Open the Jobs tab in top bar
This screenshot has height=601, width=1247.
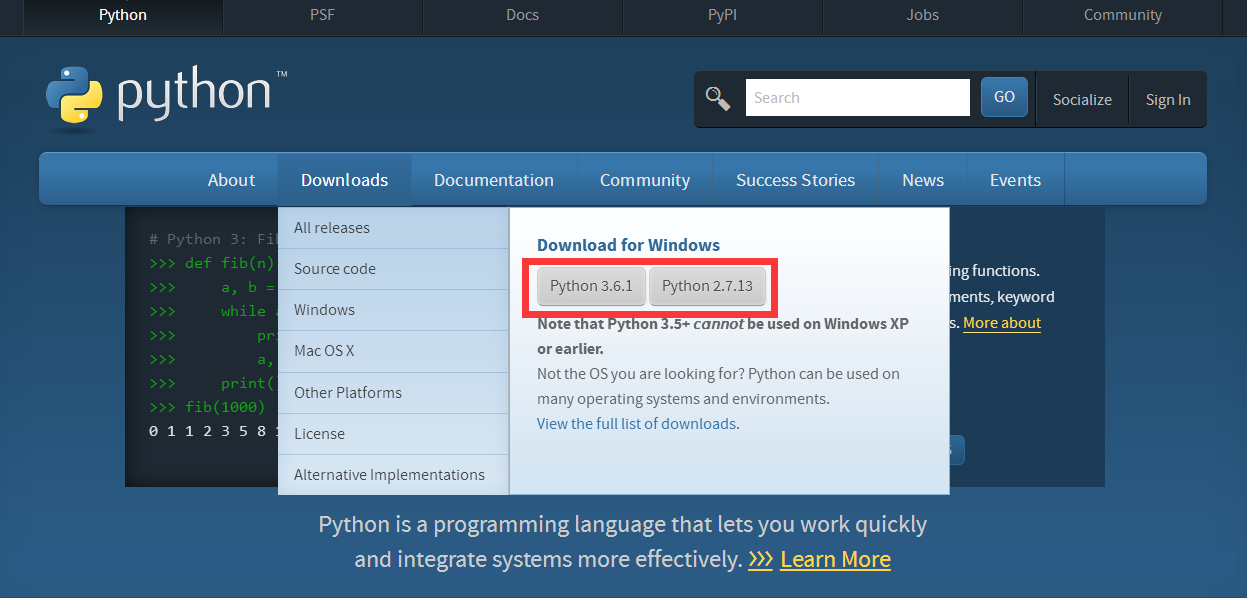[922, 15]
